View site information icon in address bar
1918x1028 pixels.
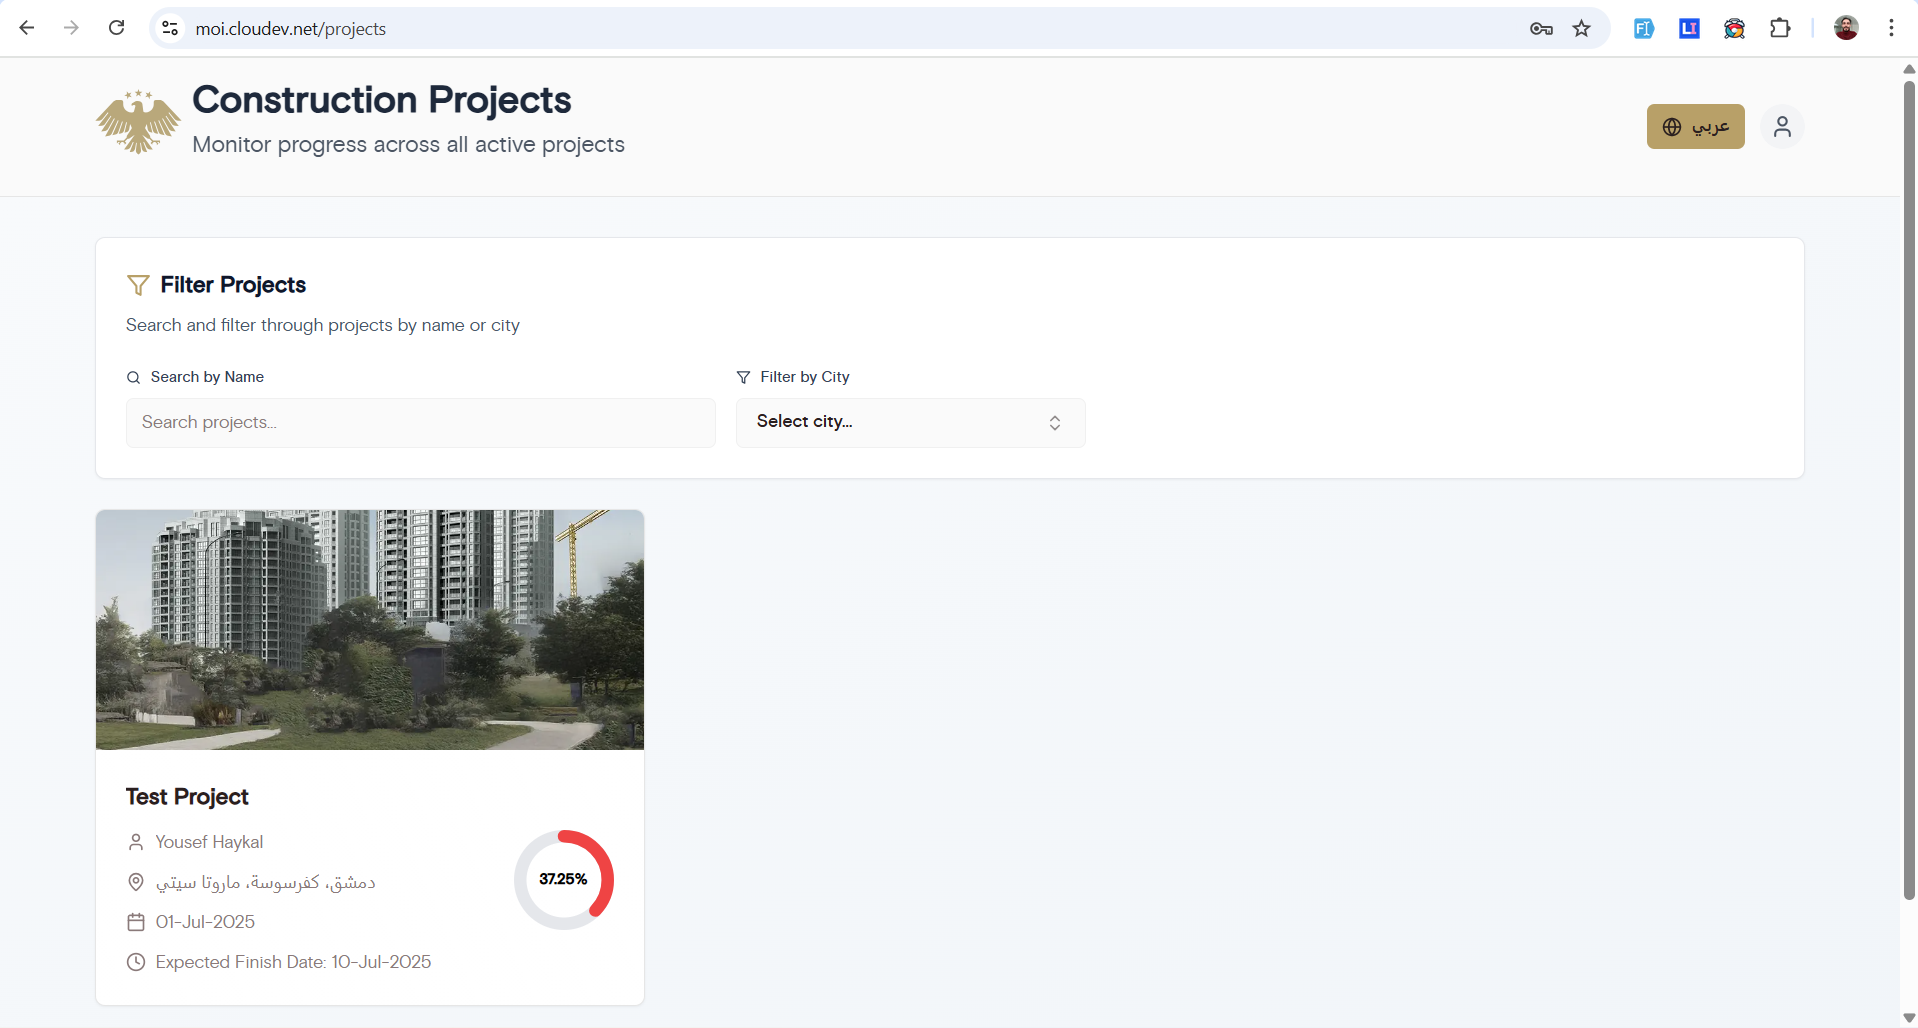[171, 28]
